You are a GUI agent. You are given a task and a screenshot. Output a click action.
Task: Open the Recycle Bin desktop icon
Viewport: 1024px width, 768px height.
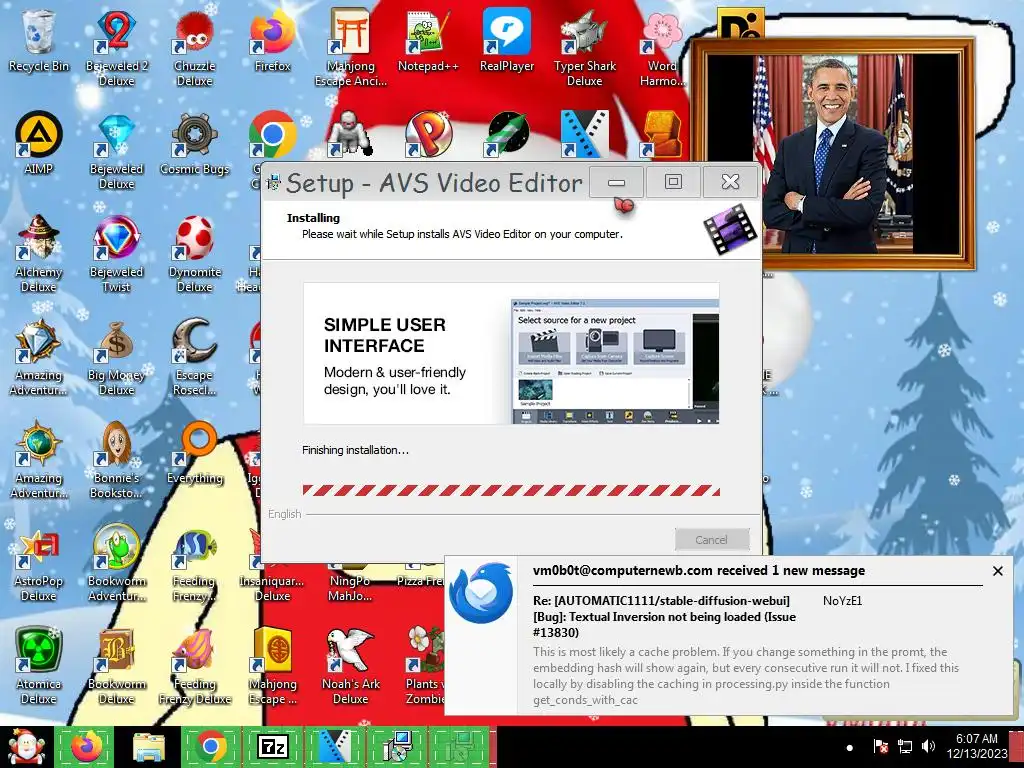point(39,40)
